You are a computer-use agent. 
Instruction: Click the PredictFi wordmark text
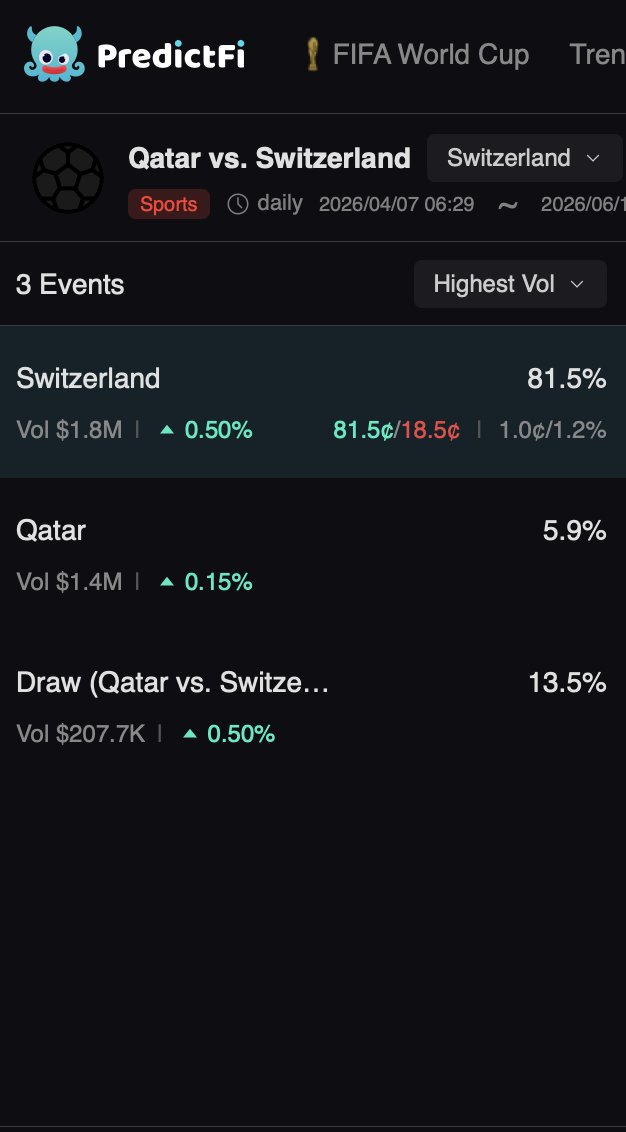[171, 55]
